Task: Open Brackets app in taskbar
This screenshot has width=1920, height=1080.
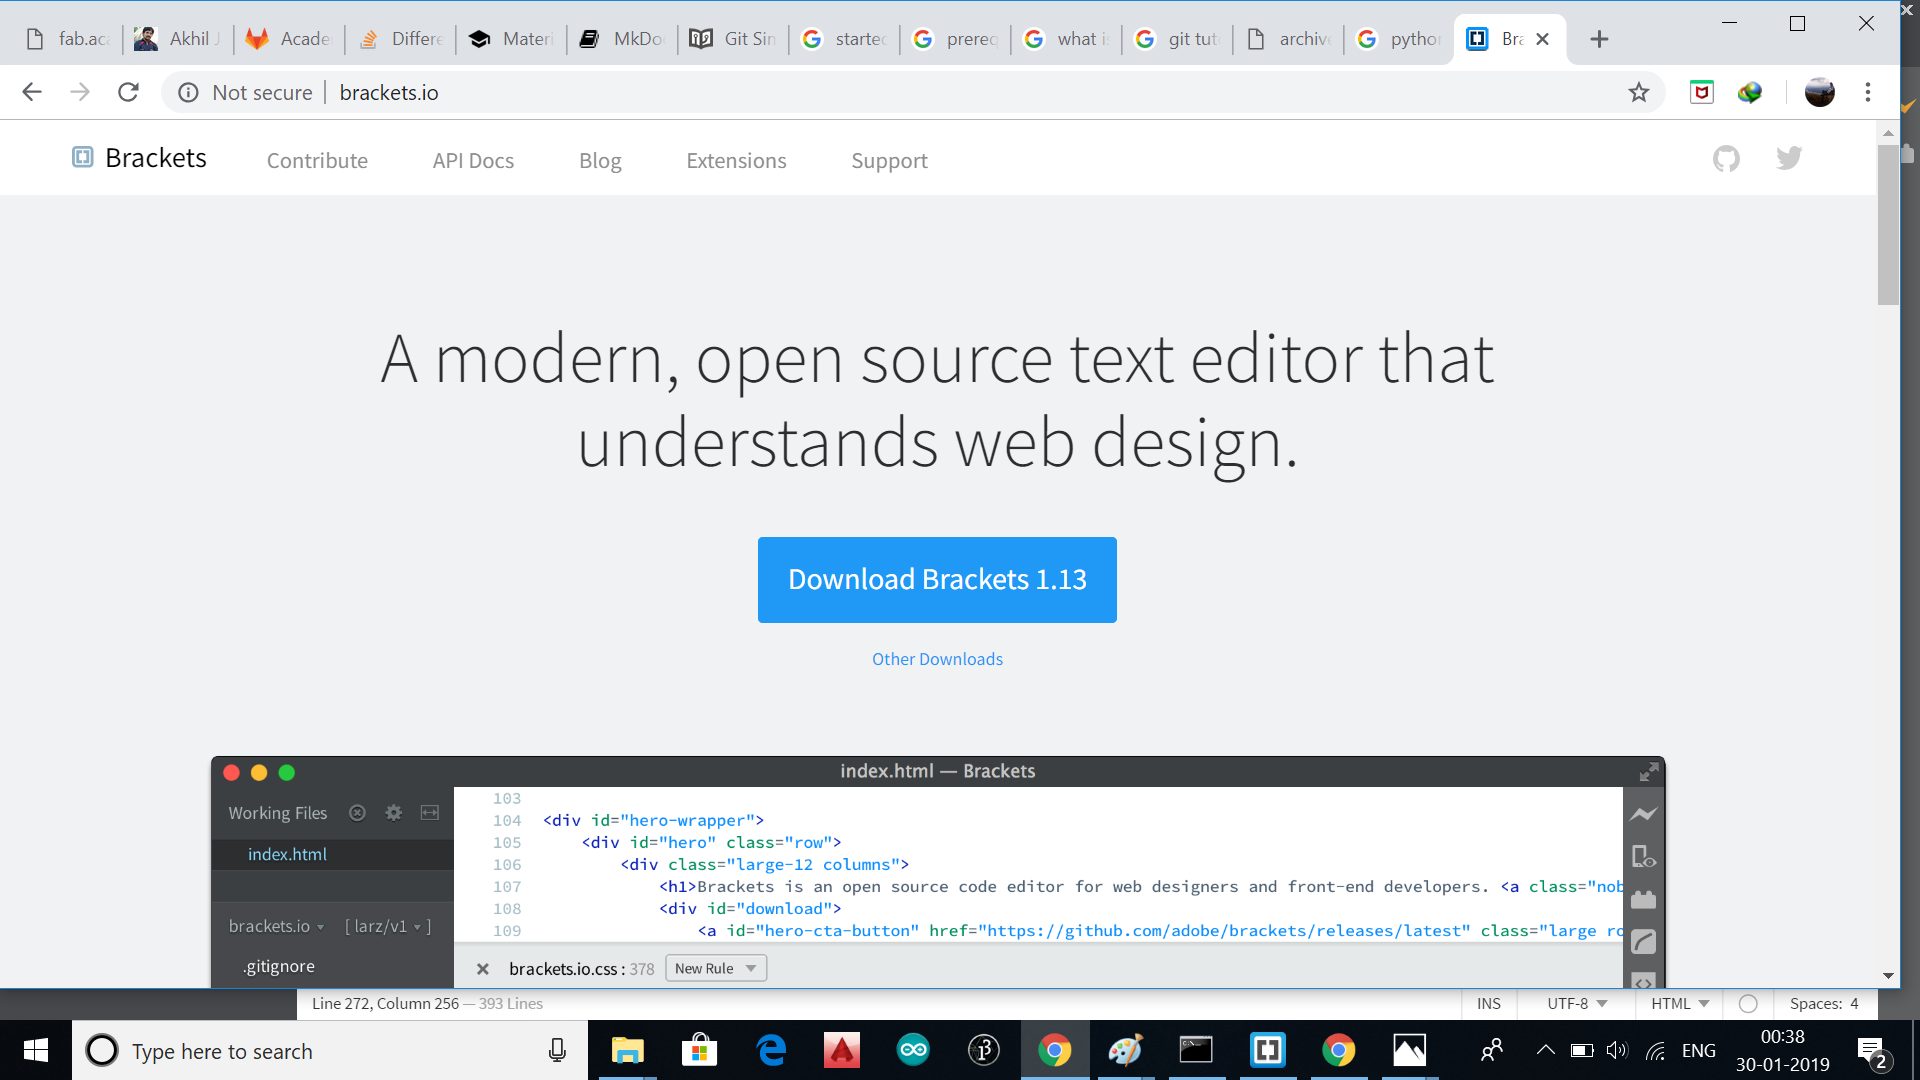Action: tap(1267, 1050)
